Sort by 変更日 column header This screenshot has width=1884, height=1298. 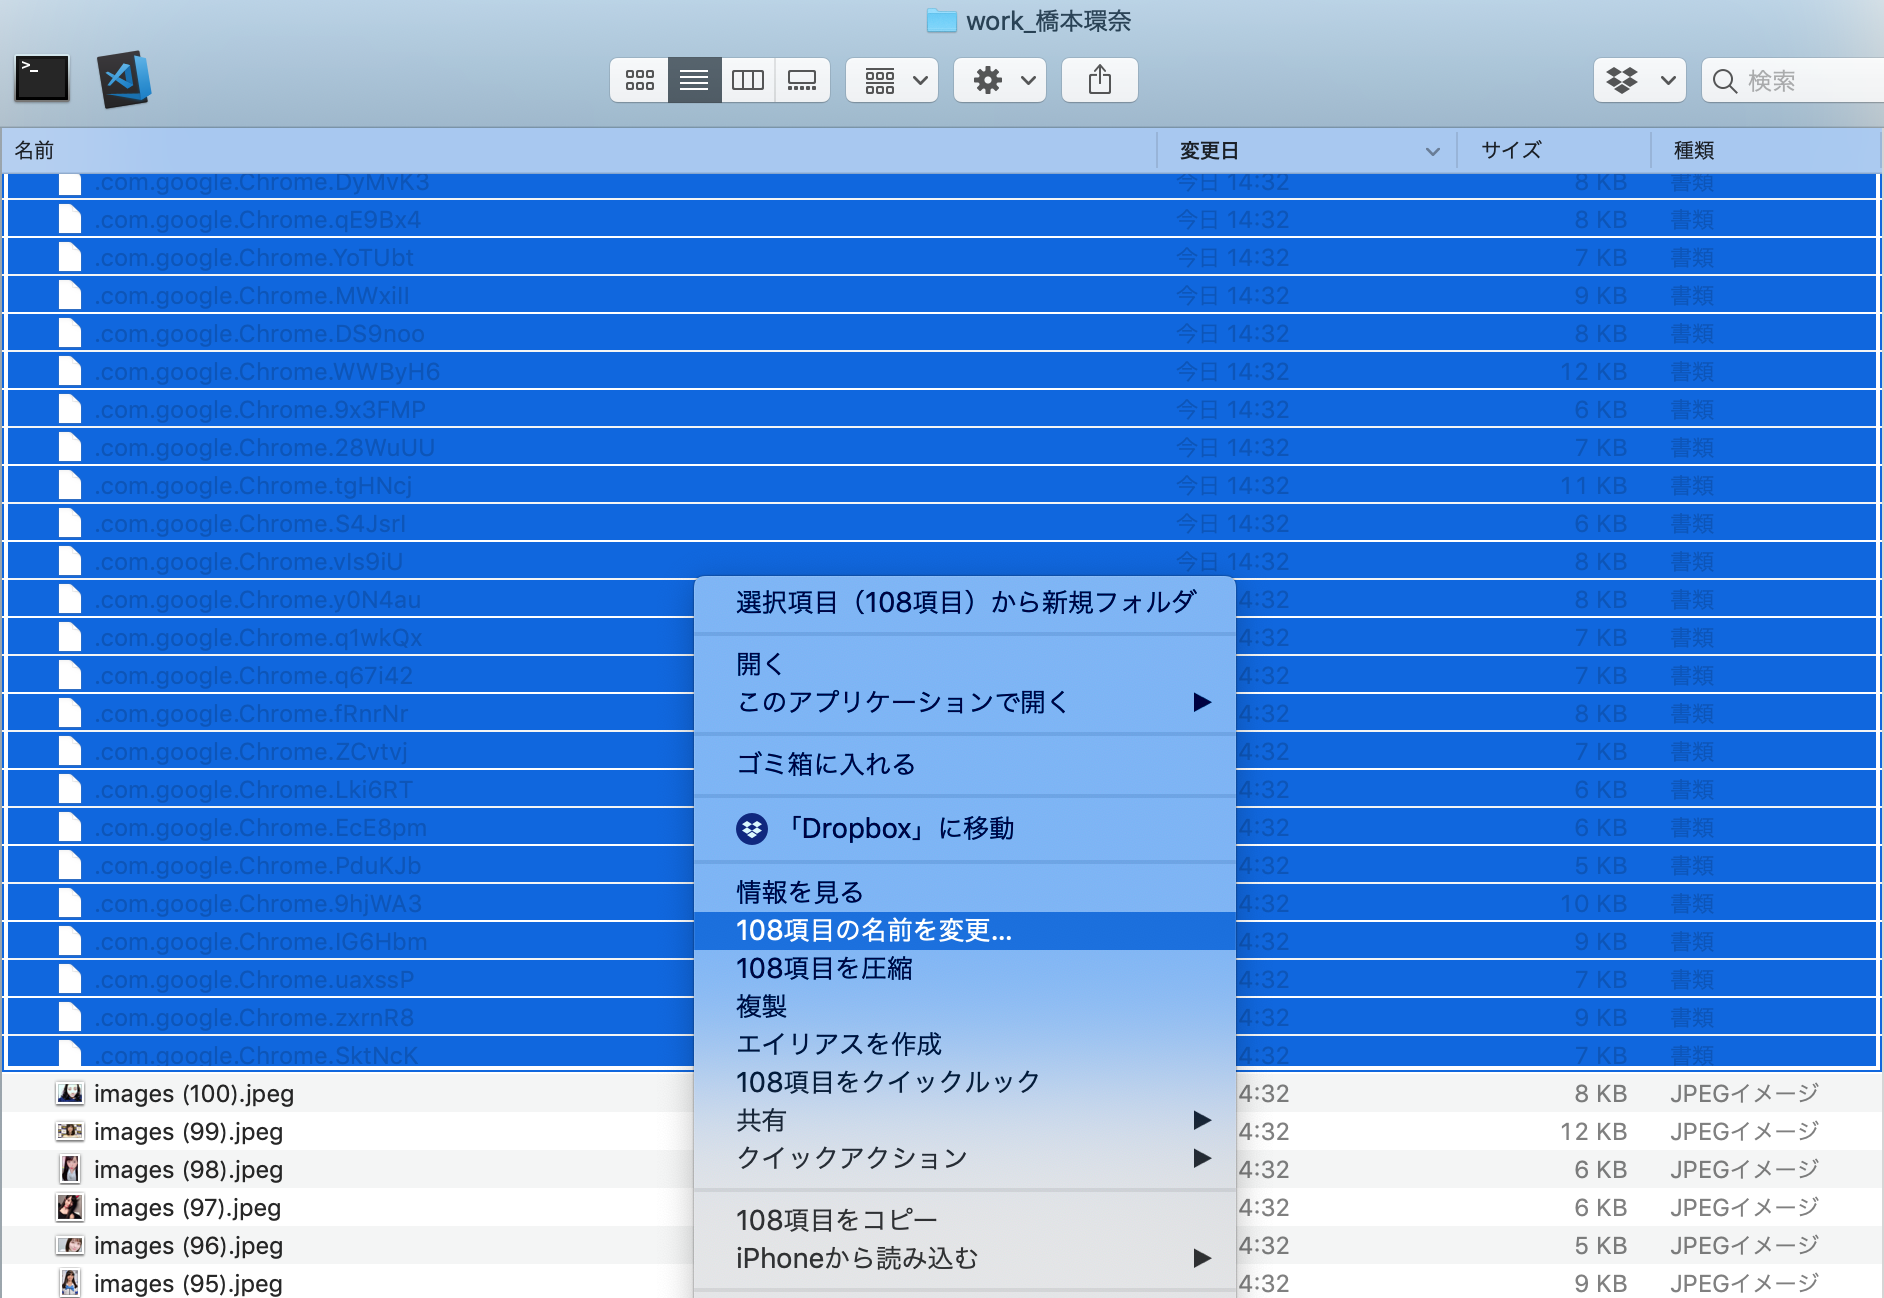pyautogui.click(x=1209, y=151)
